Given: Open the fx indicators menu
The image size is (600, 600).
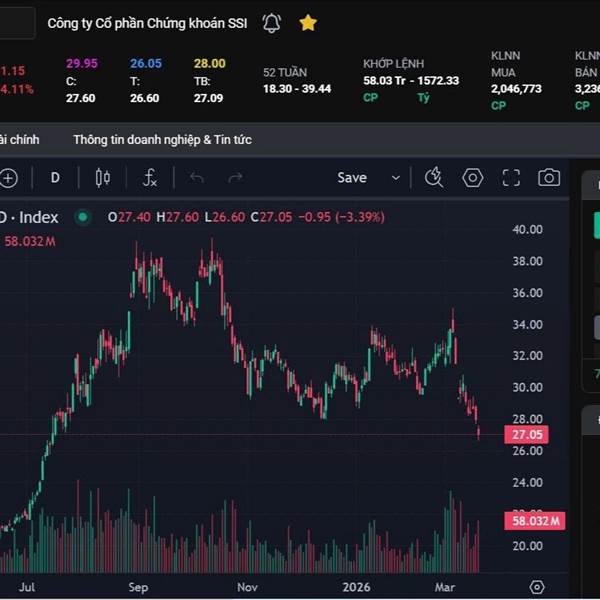Looking at the screenshot, I should [x=150, y=178].
